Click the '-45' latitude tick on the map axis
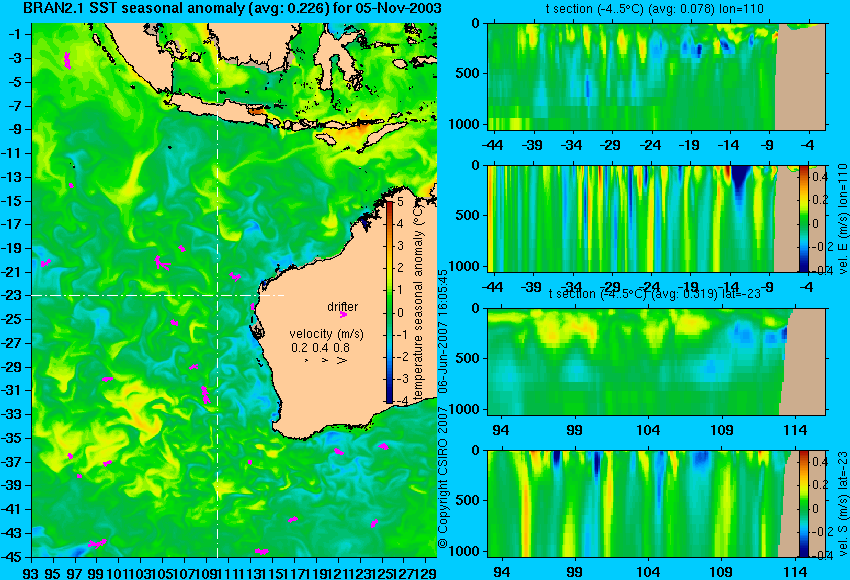 [x=12, y=557]
